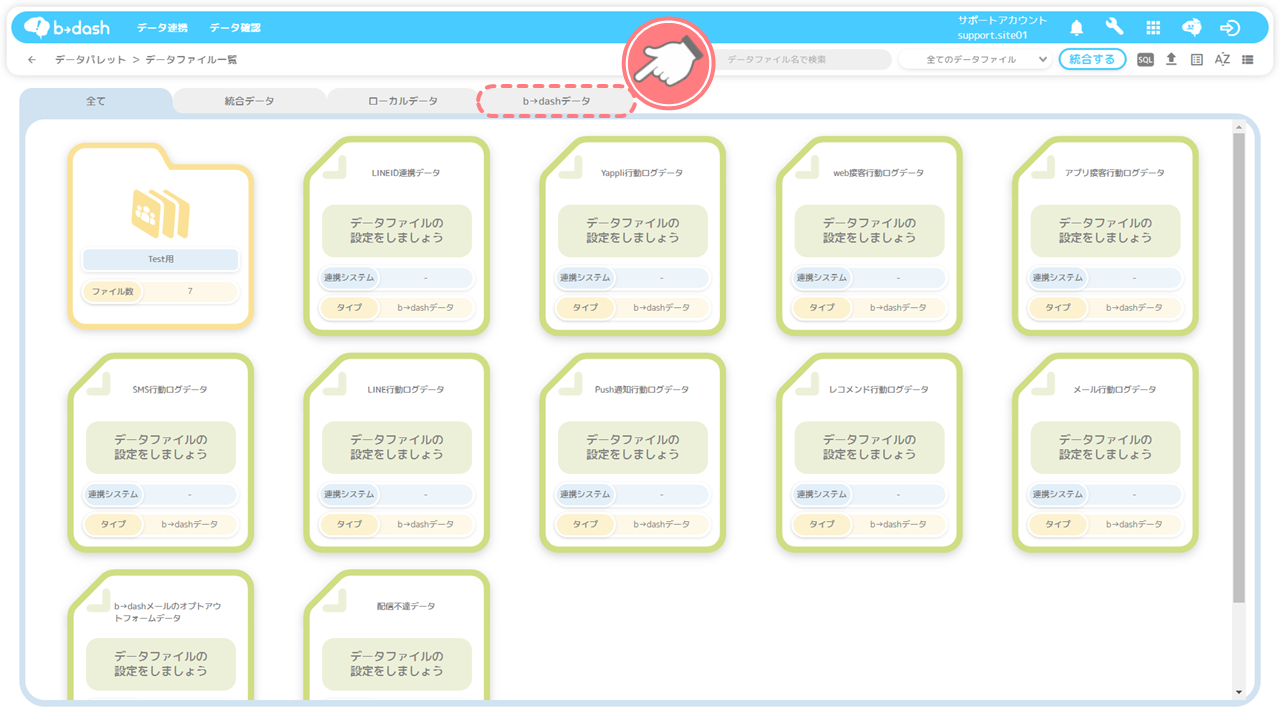Switch to list view icon

(x=1248, y=60)
